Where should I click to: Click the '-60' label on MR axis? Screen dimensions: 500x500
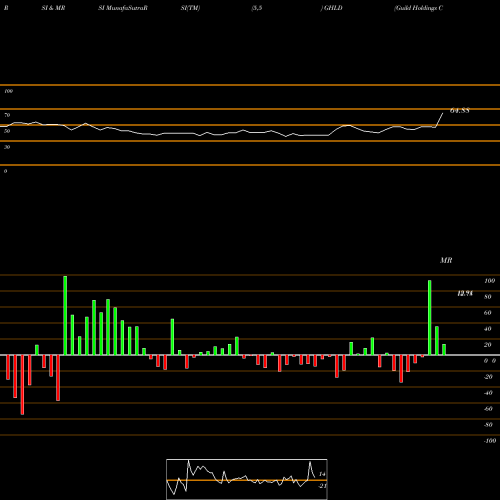point(488,409)
